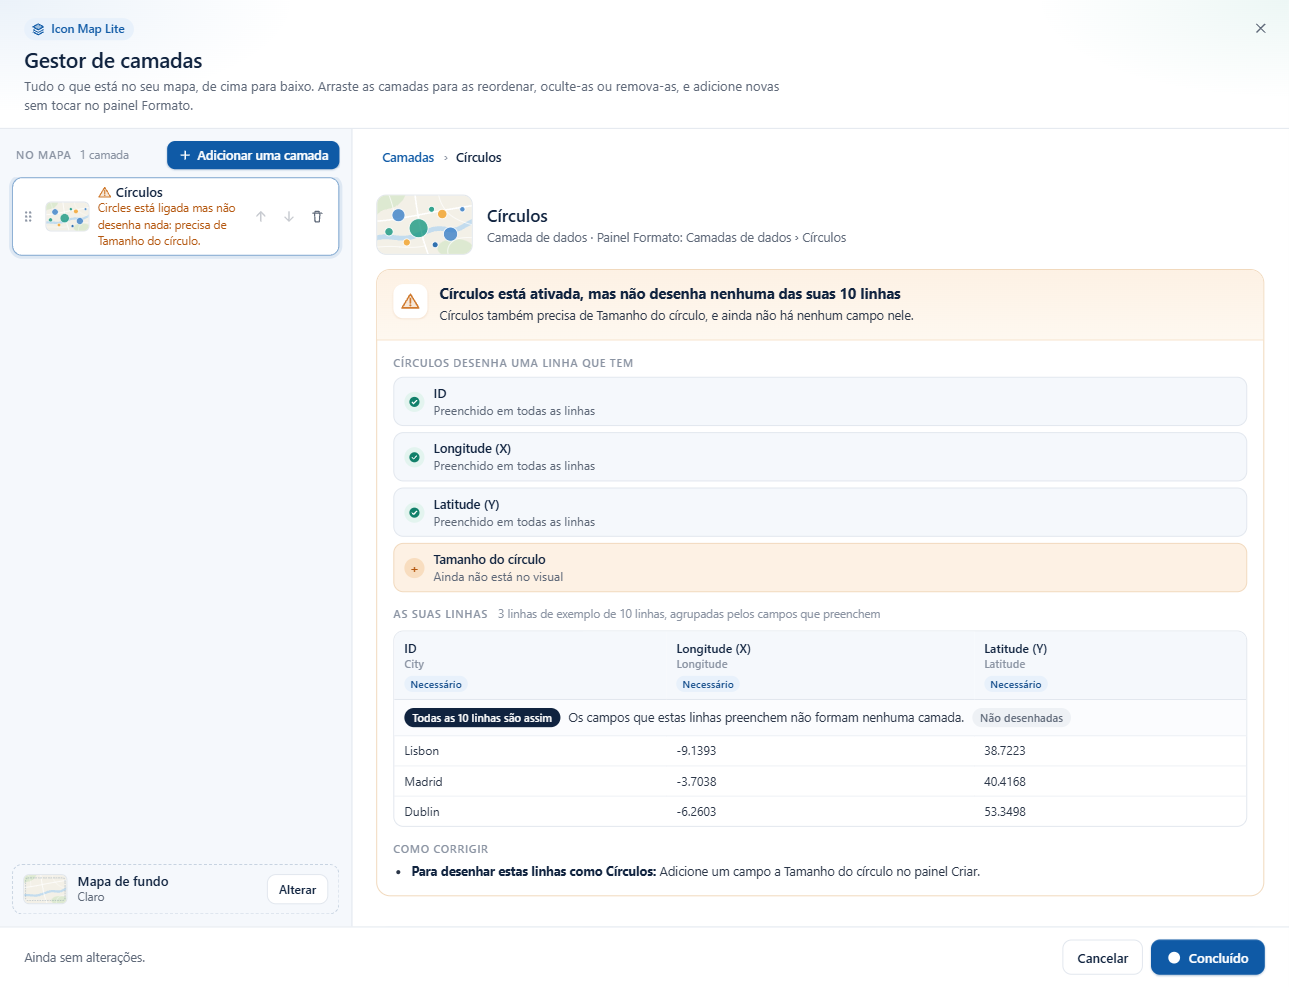Click the longitude value -9.1393
Viewport: 1289px width, 987px height.
pyautogui.click(x=696, y=751)
